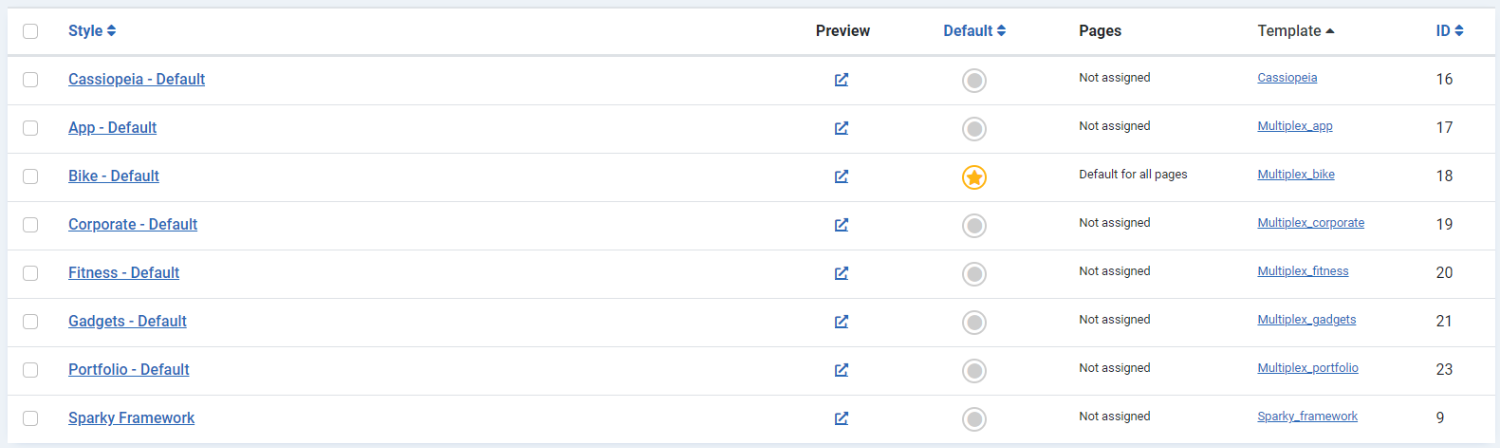
Task: Click ID value 23
Action: coord(1444,369)
